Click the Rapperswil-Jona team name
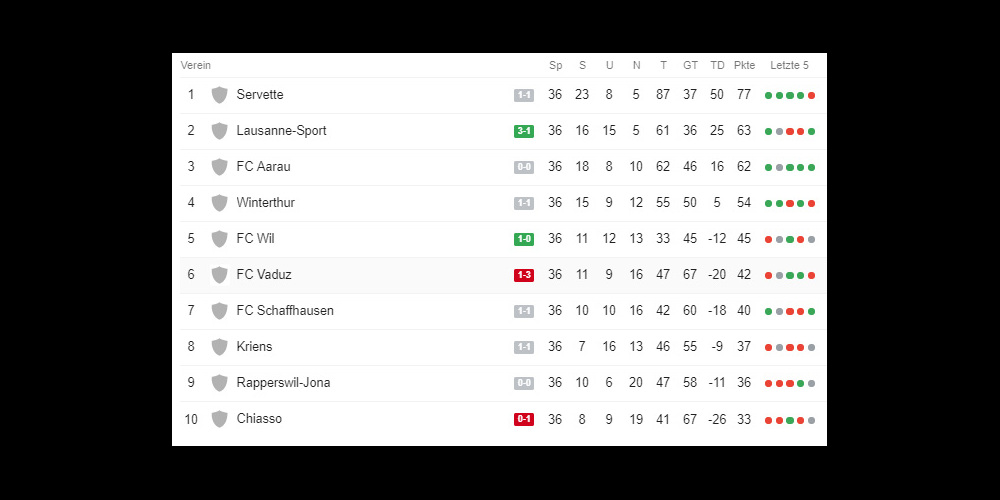This screenshot has height=500, width=1000. pyautogui.click(x=283, y=383)
